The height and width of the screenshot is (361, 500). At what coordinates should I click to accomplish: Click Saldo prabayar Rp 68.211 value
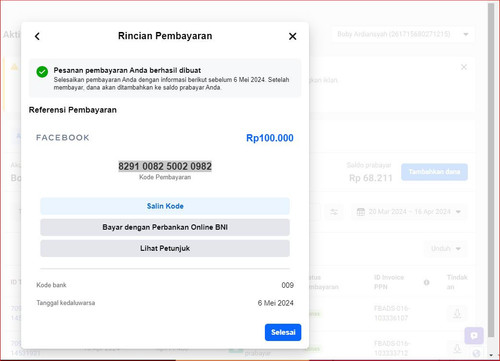click(x=370, y=178)
